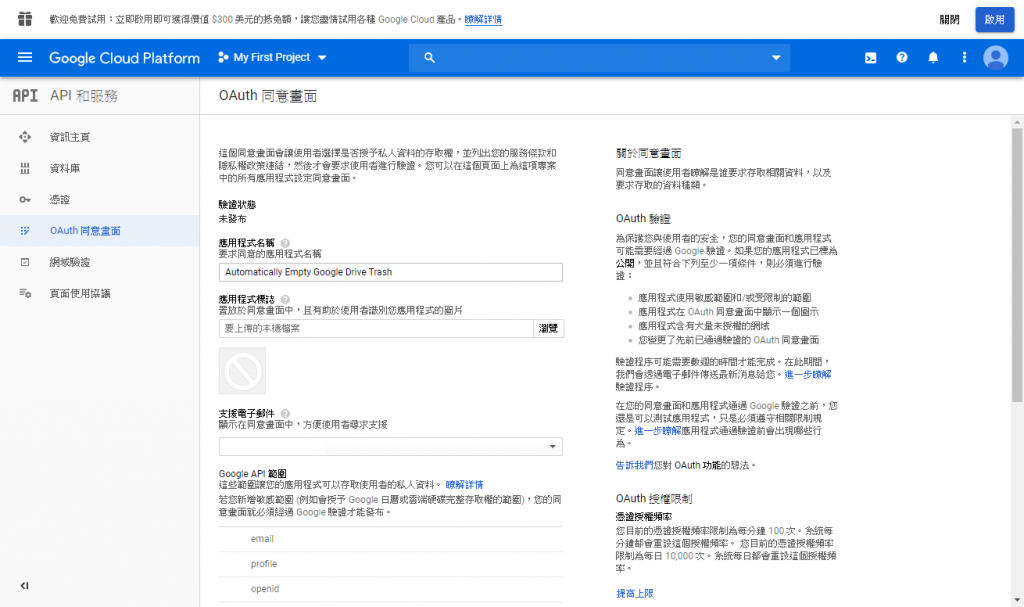
Task: Click the vertical page scrollbar
Action: click(1017, 265)
